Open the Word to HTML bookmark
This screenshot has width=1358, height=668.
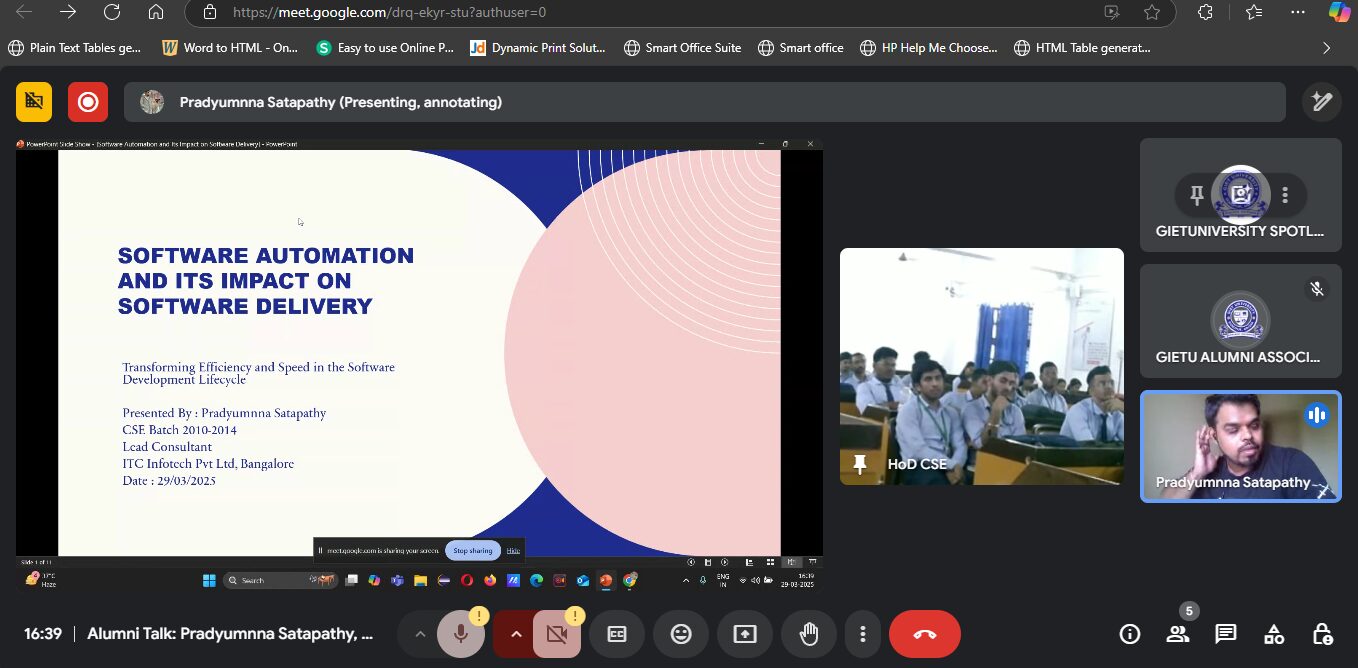tap(230, 47)
